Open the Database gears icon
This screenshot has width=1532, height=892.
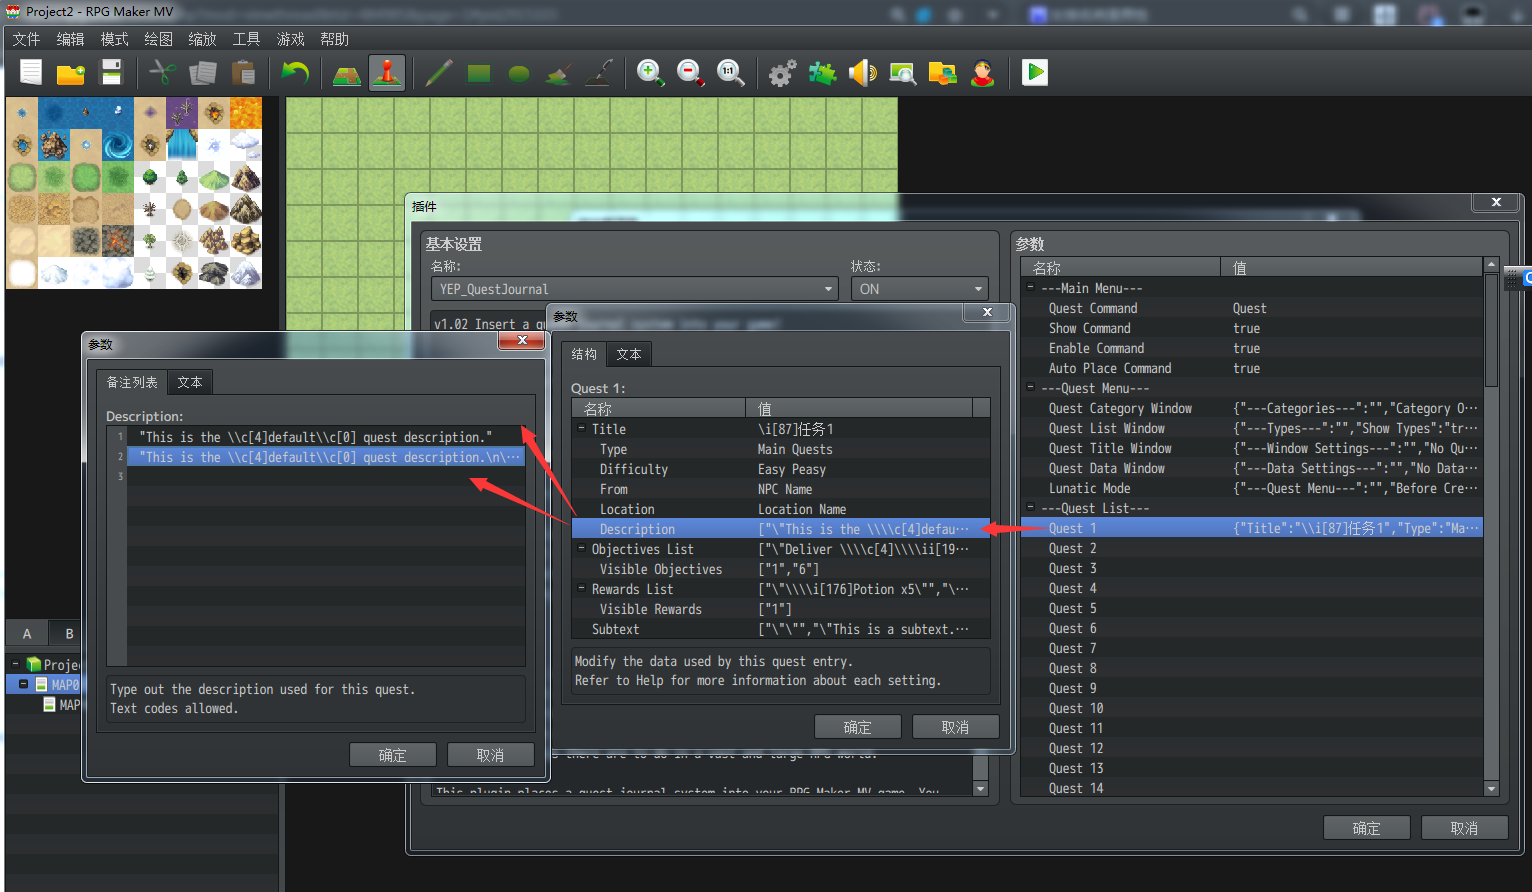coord(783,73)
